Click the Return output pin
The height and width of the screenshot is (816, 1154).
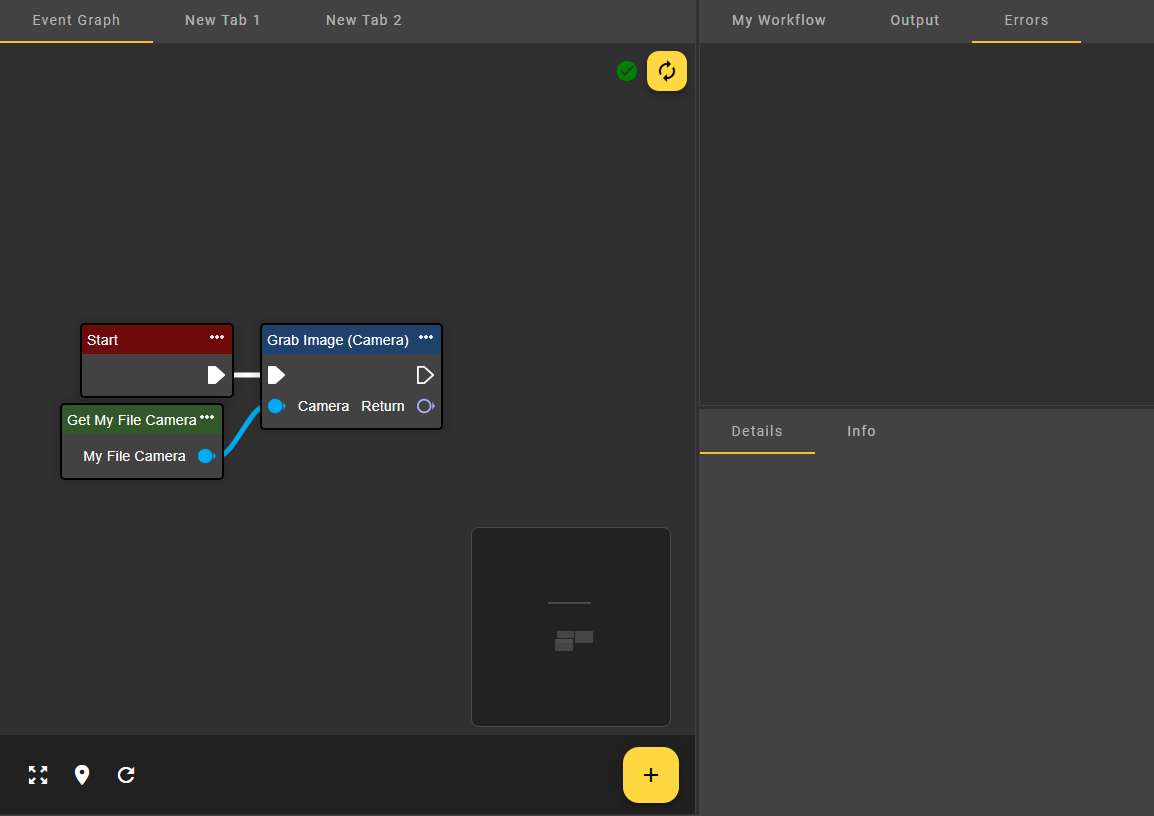point(425,406)
